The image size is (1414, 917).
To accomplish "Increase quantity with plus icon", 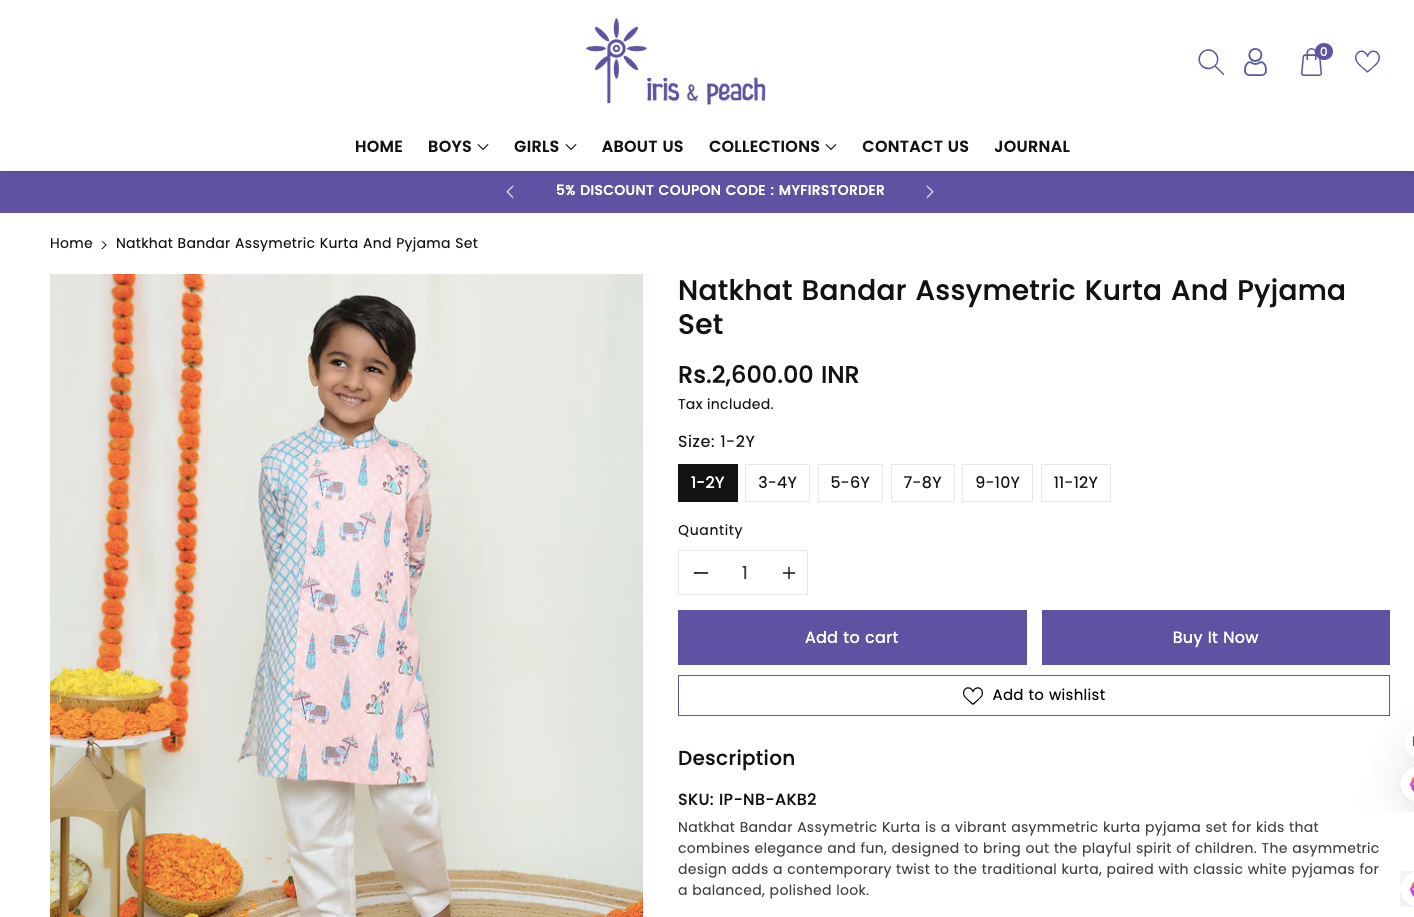I will click(788, 573).
